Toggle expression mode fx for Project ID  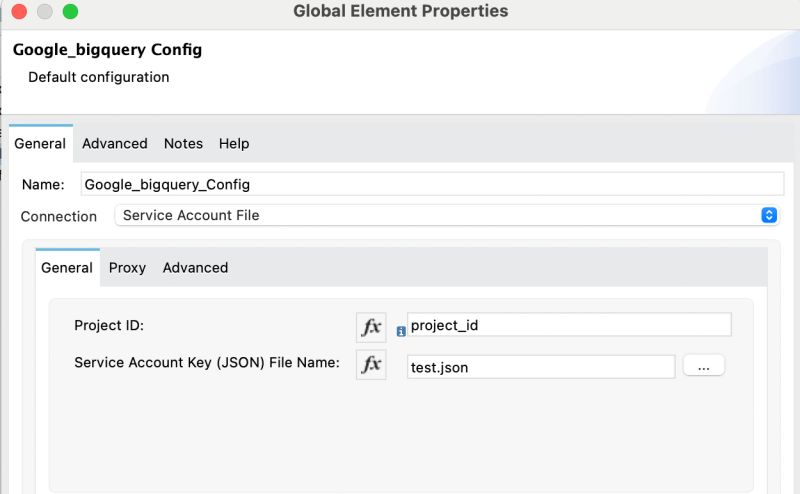(x=371, y=327)
